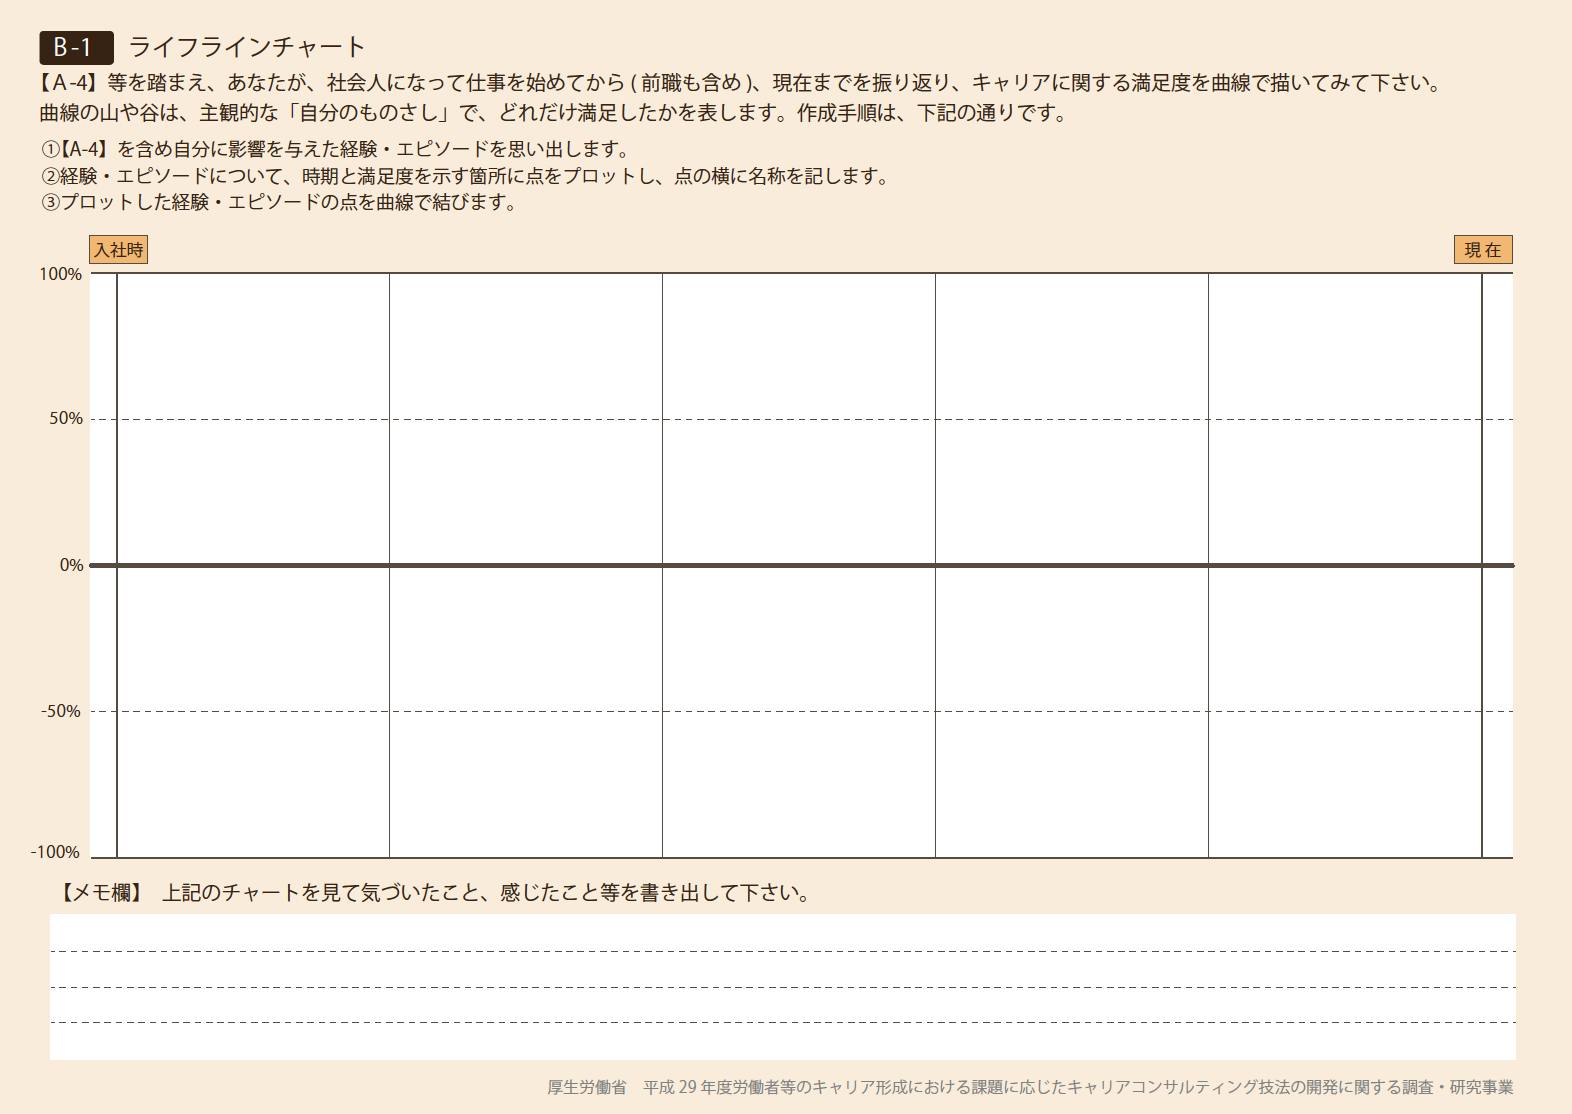This screenshot has height=1114, width=1572.
Task: Click the upper 50% axis label
Action: (x=66, y=419)
